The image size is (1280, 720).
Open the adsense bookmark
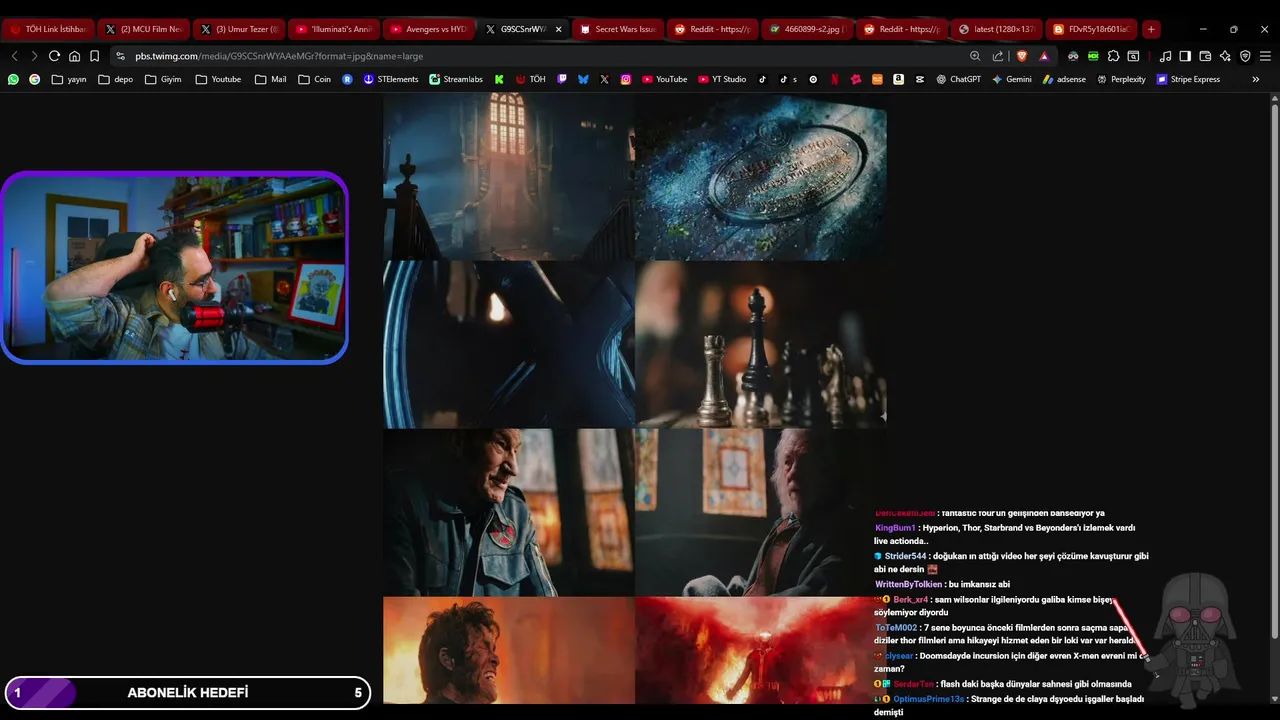point(1064,79)
